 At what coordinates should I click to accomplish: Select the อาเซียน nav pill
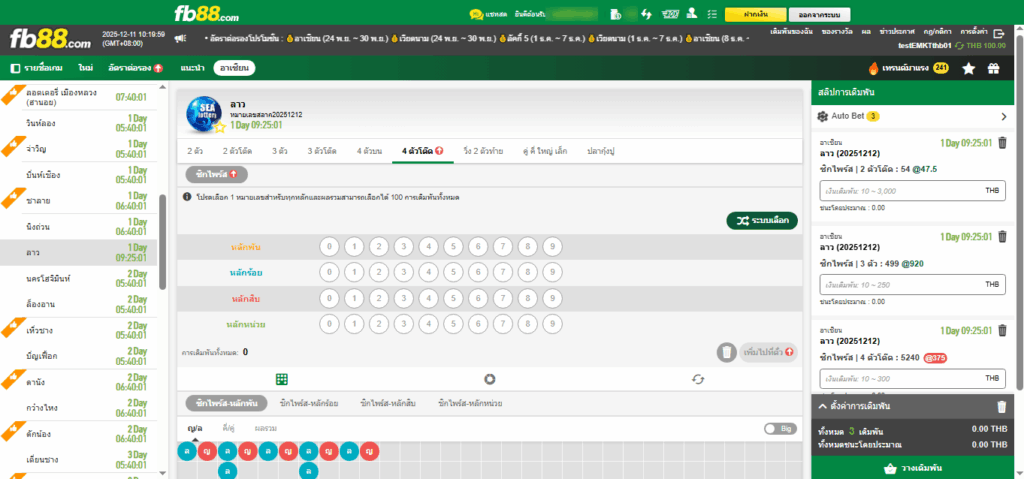tap(234, 68)
